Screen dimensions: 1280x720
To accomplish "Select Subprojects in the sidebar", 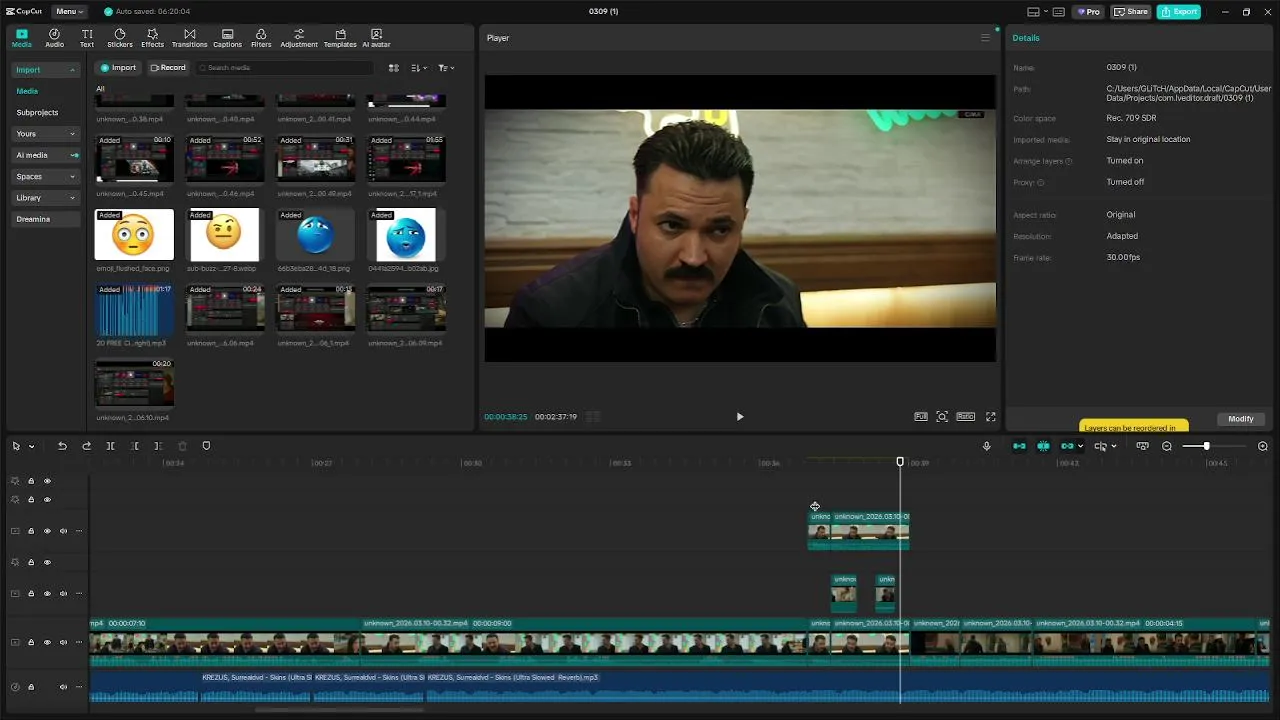I will pyautogui.click(x=37, y=113).
